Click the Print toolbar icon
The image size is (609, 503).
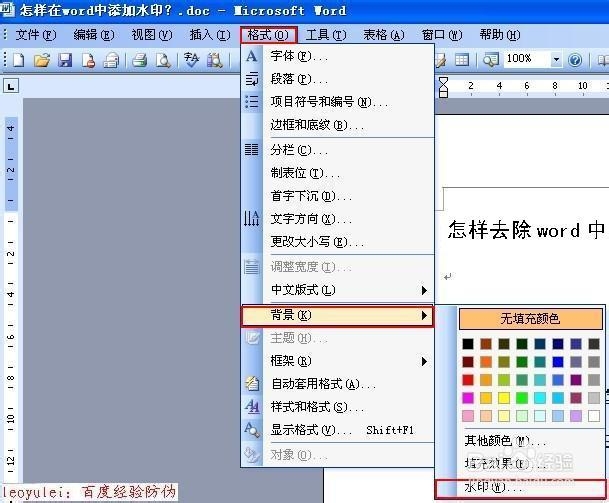tap(139, 60)
